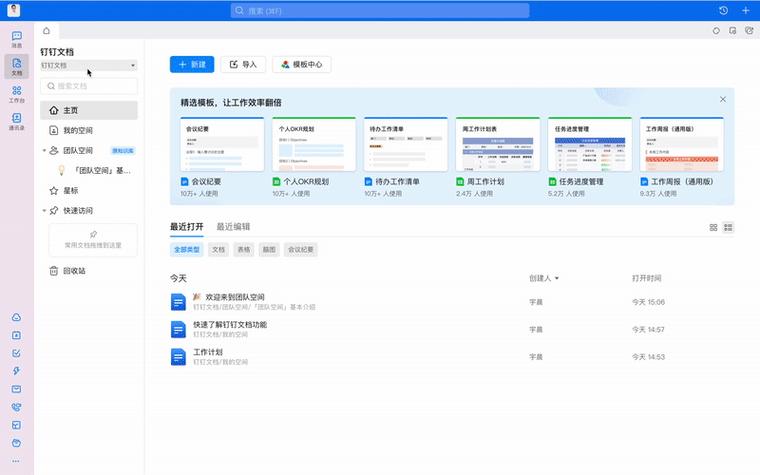Select the 文档 filter chip
The height and width of the screenshot is (475, 760).
[x=218, y=250]
